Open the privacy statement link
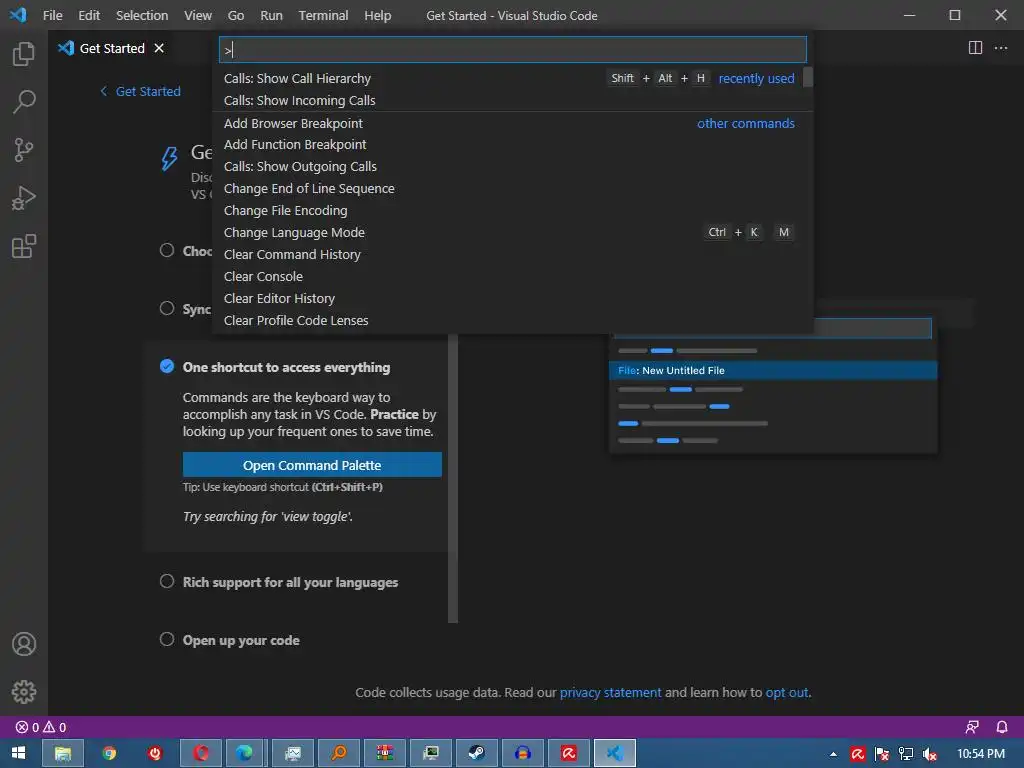1024x768 pixels. pyautogui.click(x=610, y=692)
